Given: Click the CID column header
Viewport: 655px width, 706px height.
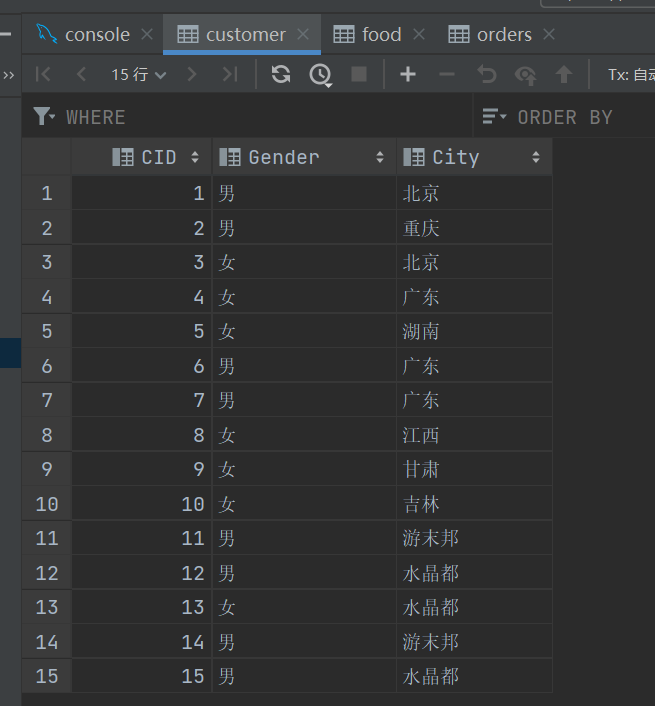Looking at the screenshot, I should (x=141, y=157).
